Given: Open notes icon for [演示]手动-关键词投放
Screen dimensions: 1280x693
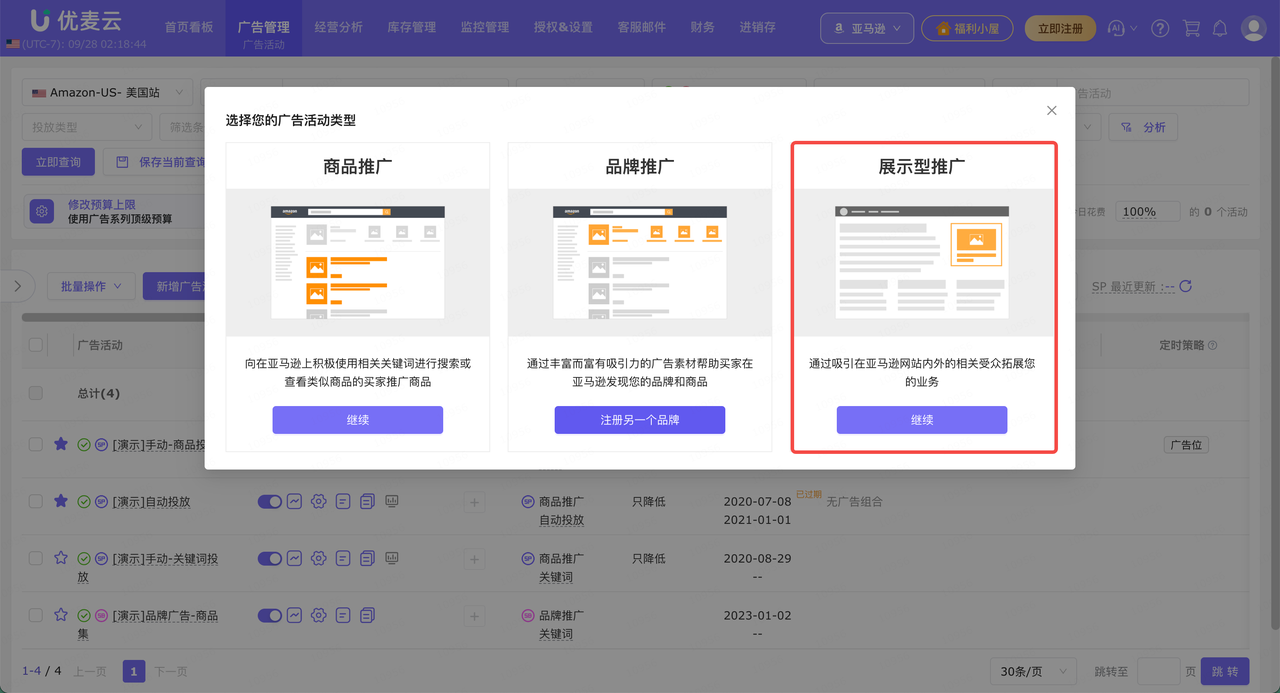Looking at the screenshot, I should click(x=343, y=558).
